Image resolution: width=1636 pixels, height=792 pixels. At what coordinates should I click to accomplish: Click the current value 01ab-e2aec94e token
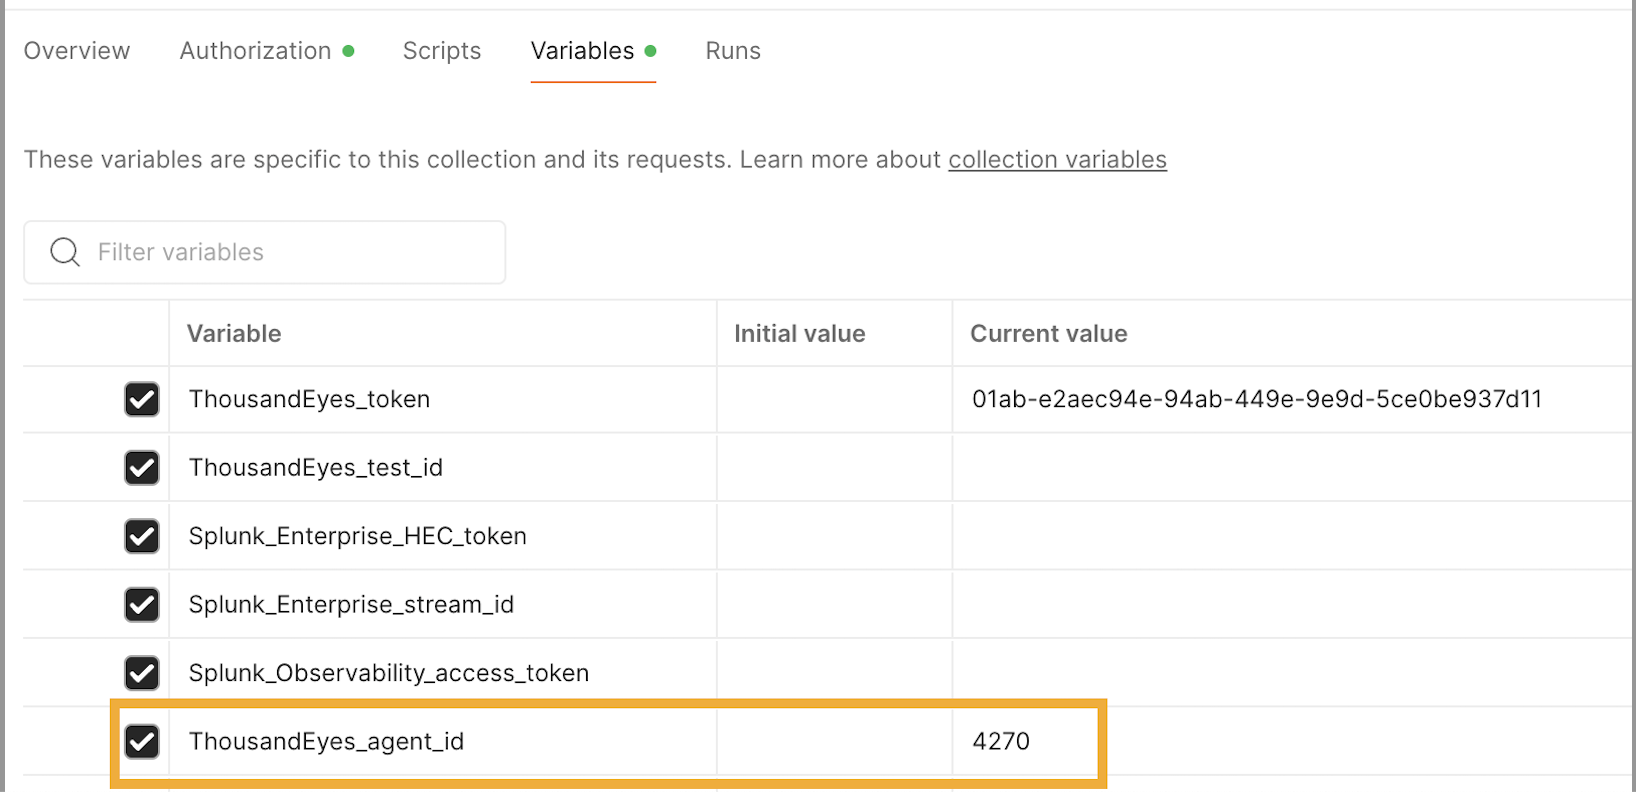point(1257,399)
